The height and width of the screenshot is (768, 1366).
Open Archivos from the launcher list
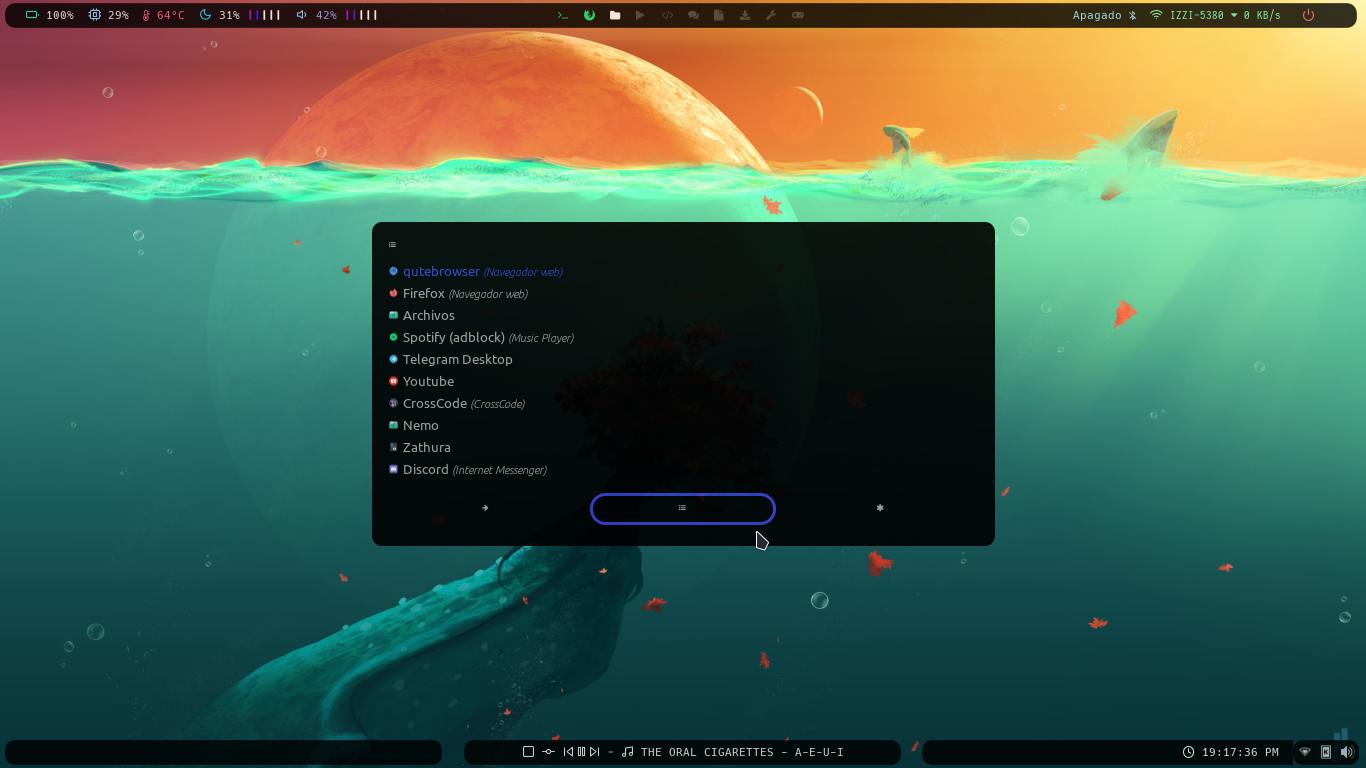pyautogui.click(x=683, y=315)
